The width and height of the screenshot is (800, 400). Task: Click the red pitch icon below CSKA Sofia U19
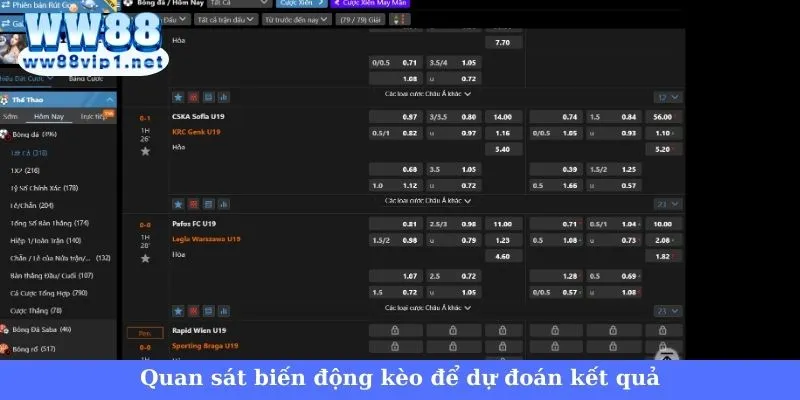click(193, 204)
